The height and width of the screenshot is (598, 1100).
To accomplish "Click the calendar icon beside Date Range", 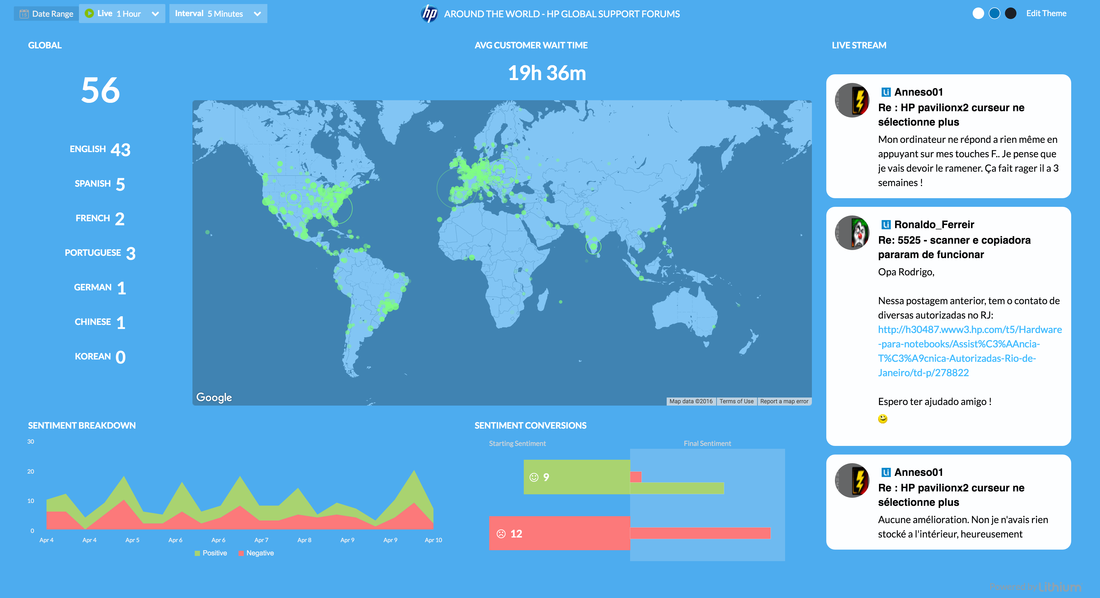I will point(24,14).
